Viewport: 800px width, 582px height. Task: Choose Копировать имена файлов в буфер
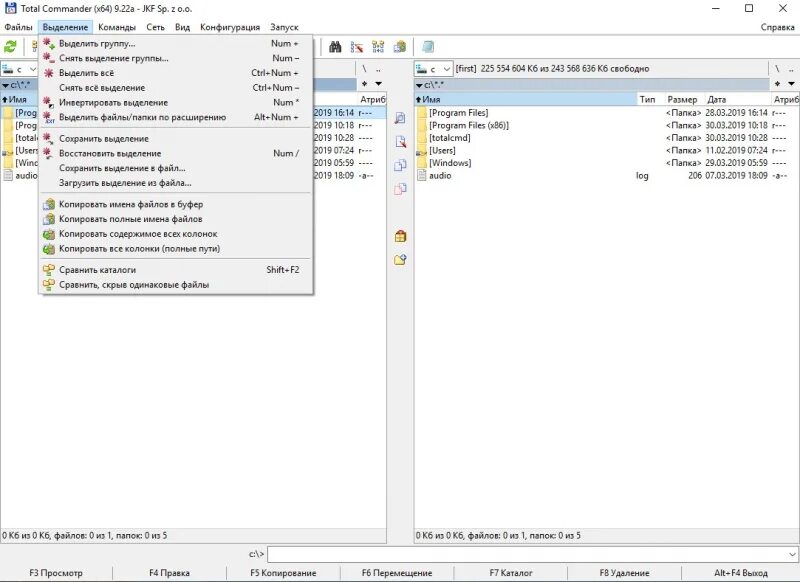[176, 205]
